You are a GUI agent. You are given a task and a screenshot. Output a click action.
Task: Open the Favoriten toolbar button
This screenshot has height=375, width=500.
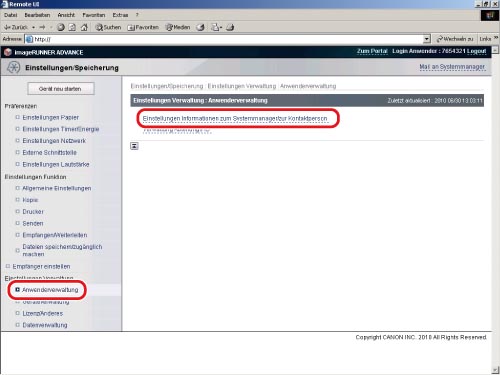pyautogui.click(x=143, y=27)
